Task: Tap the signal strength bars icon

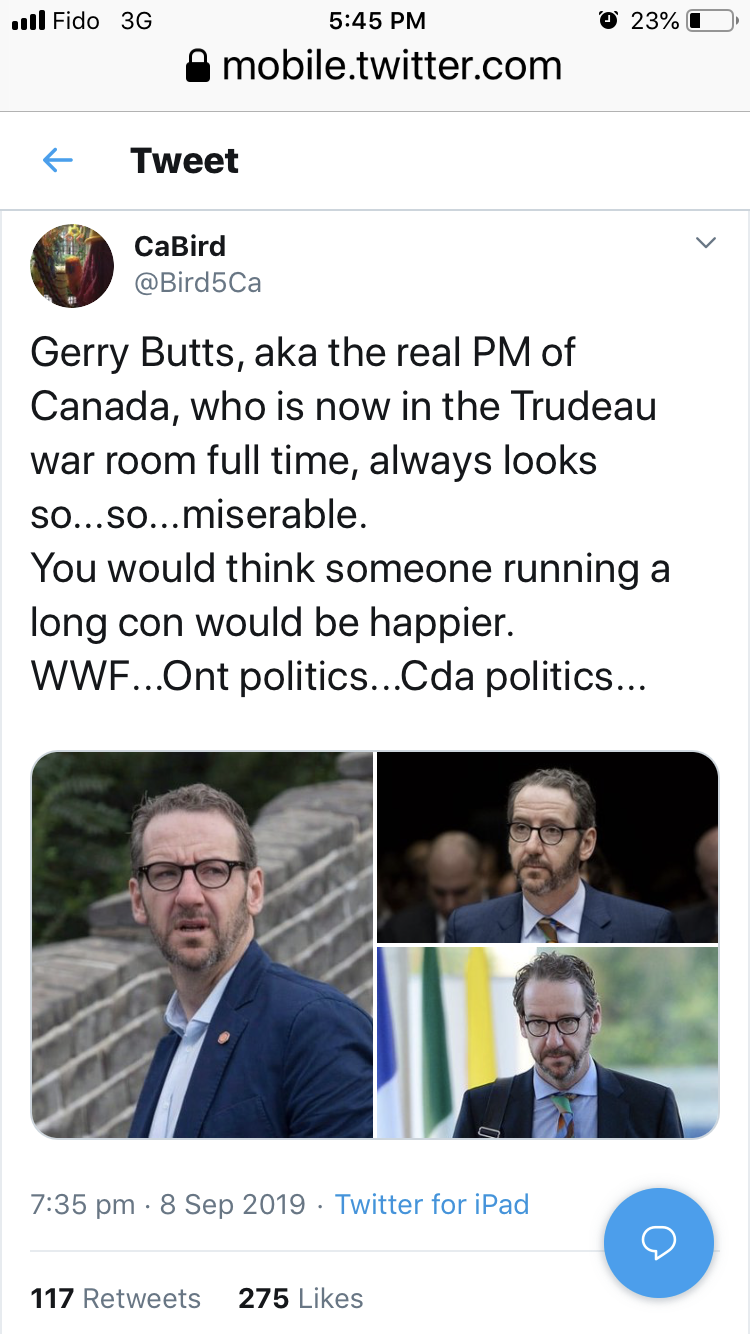Action: click(28, 20)
